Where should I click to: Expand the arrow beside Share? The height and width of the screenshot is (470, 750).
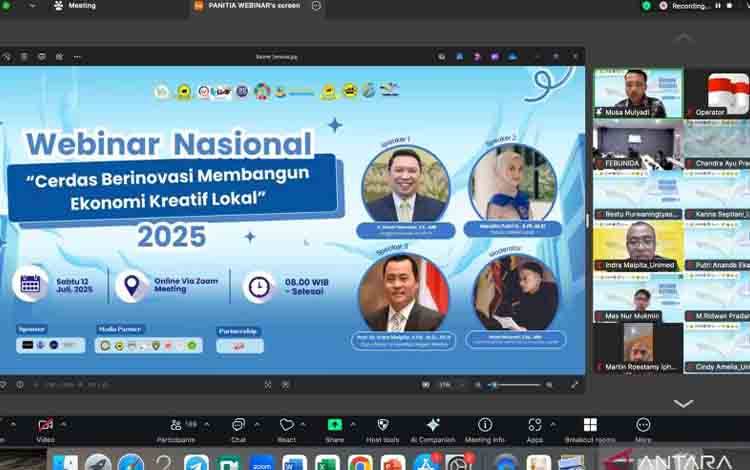click(353, 424)
